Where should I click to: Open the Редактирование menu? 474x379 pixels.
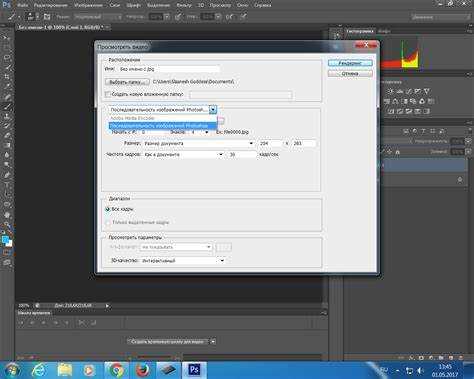tap(50, 5)
